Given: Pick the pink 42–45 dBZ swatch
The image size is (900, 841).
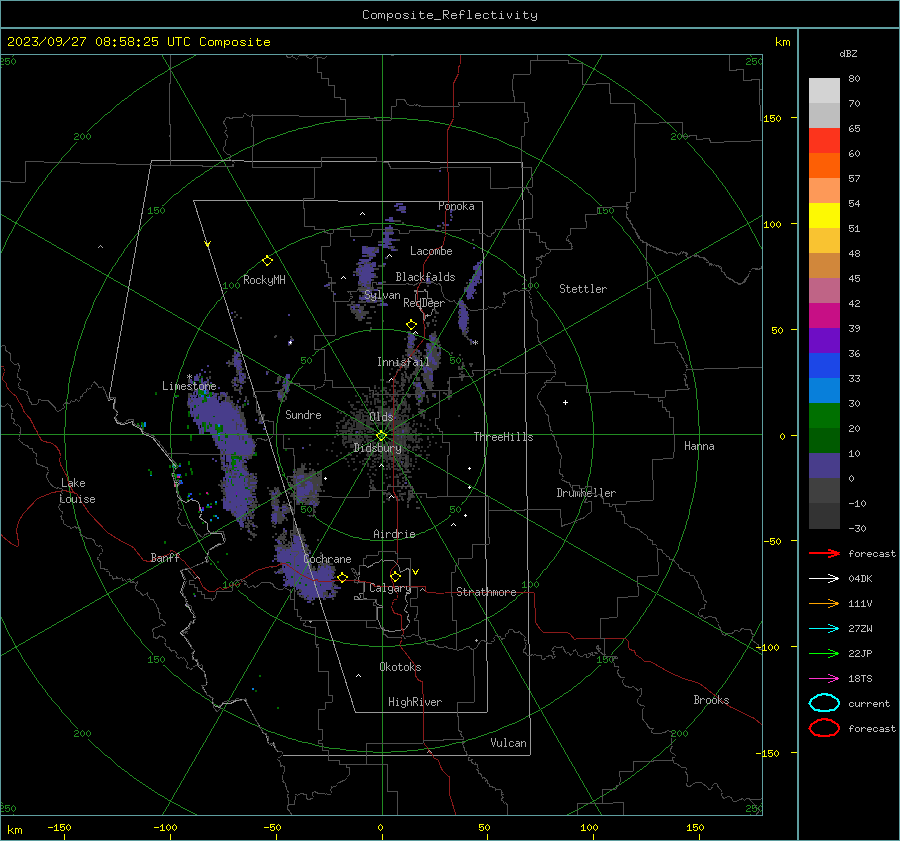Looking at the screenshot, I should (824, 291).
